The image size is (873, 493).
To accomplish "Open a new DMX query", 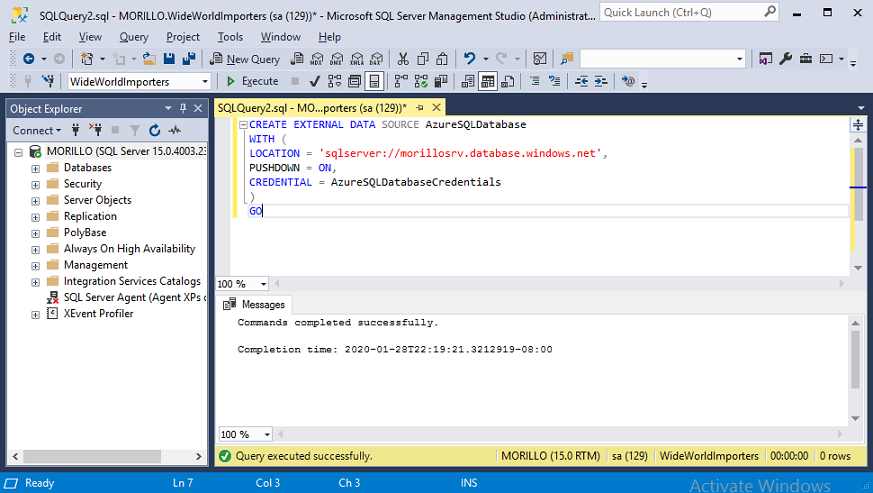I will coord(337,58).
